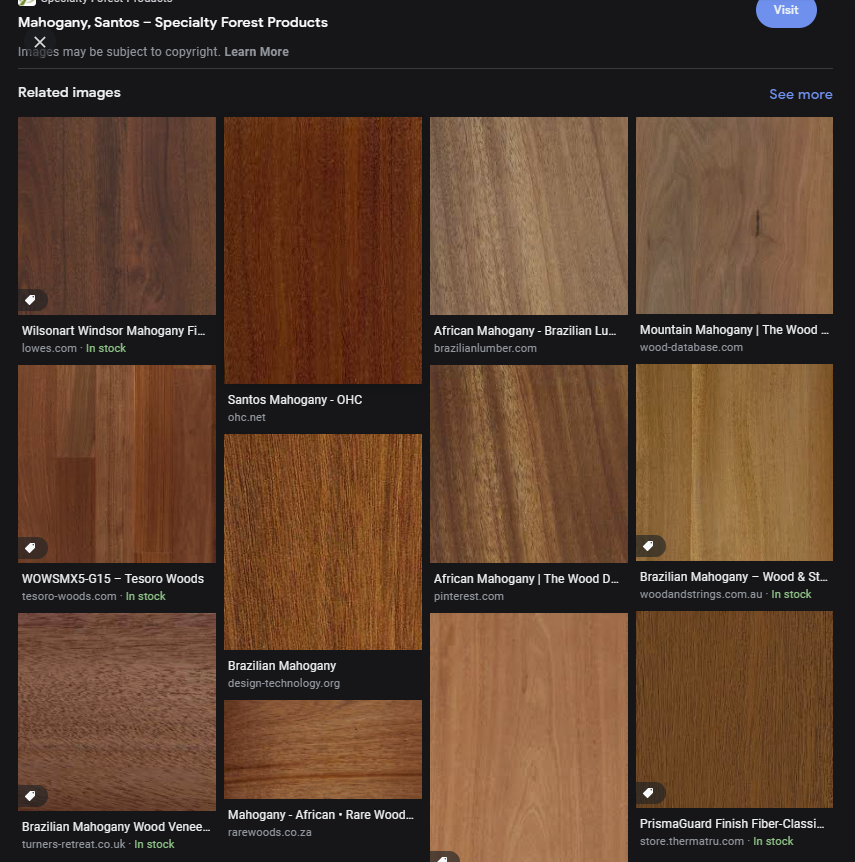The width and height of the screenshot is (855, 862).
Task: Click PrismaGuard Finish Fiber-Classi... title
Action: (x=732, y=824)
